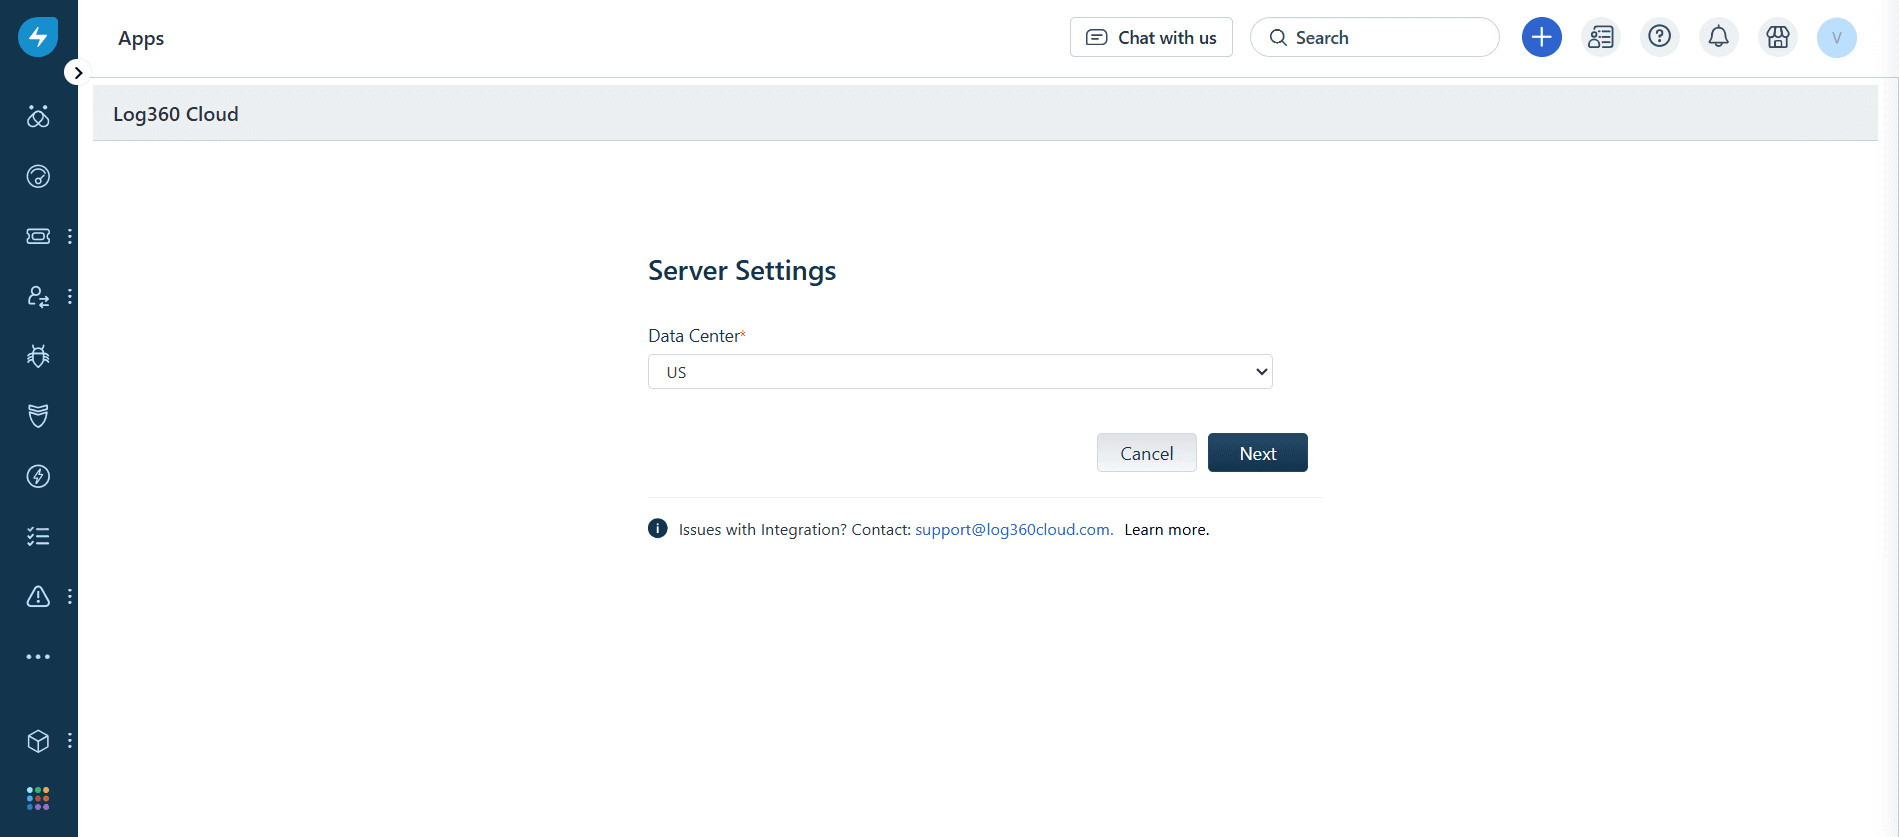The width and height of the screenshot is (1899, 837).
Task: Click the Chat with us button
Action: tap(1151, 38)
